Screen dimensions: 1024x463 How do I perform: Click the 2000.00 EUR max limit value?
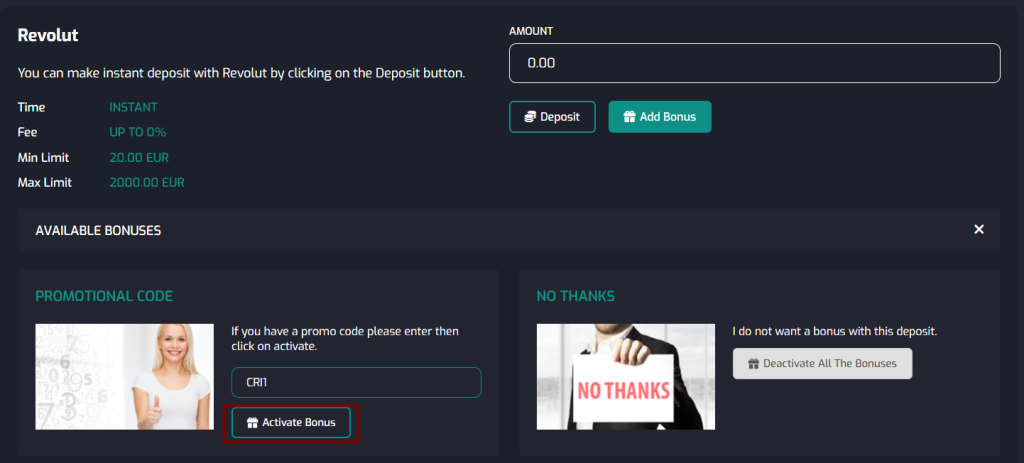(x=146, y=182)
